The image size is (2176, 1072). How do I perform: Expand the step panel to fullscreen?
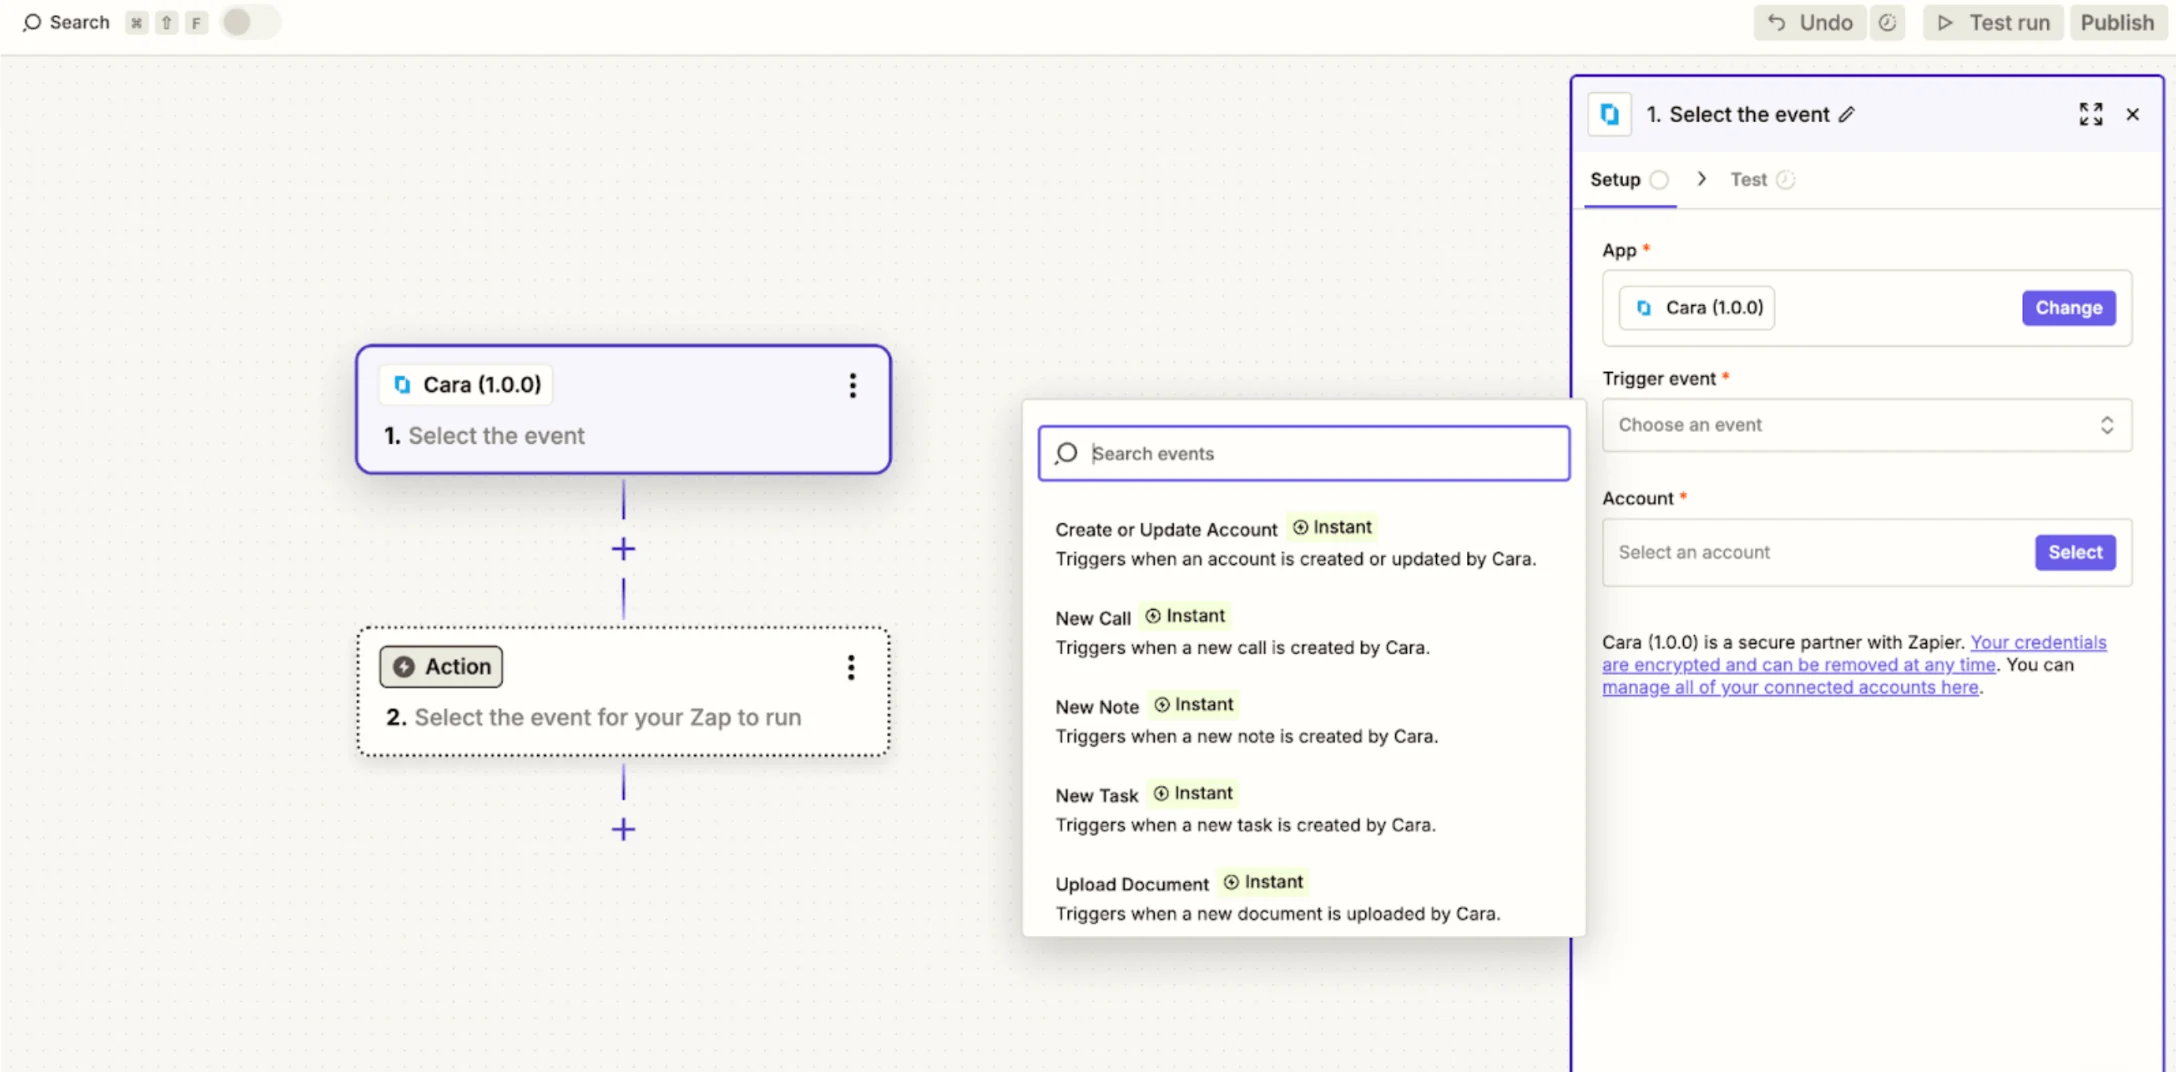point(2091,114)
